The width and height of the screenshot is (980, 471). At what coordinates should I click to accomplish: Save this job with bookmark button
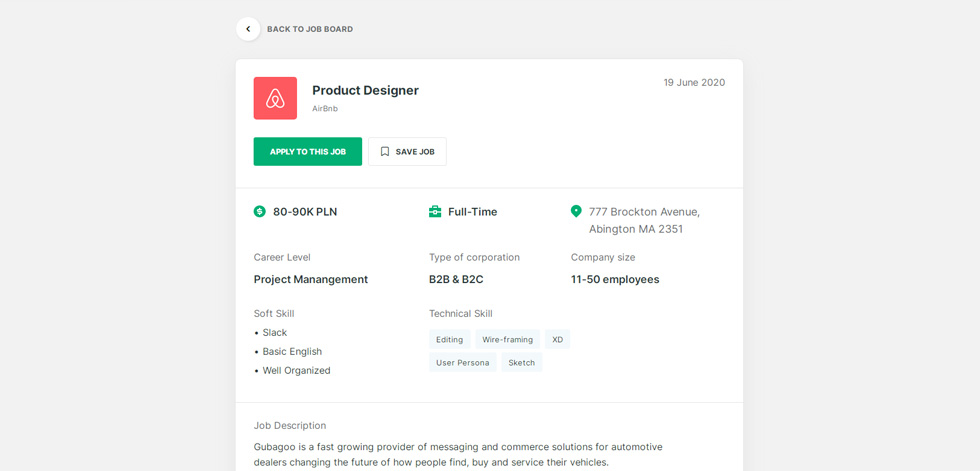click(408, 152)
